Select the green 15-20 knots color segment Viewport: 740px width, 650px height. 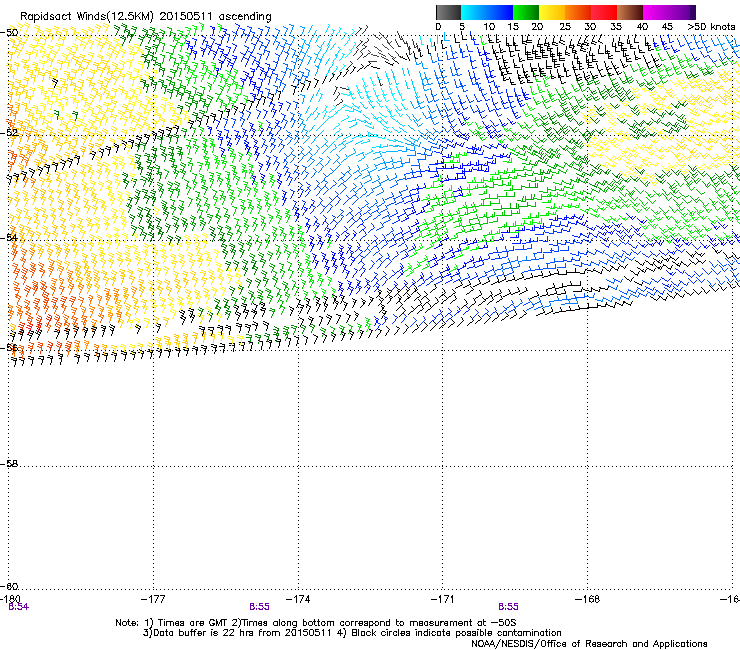click(526, 12)
